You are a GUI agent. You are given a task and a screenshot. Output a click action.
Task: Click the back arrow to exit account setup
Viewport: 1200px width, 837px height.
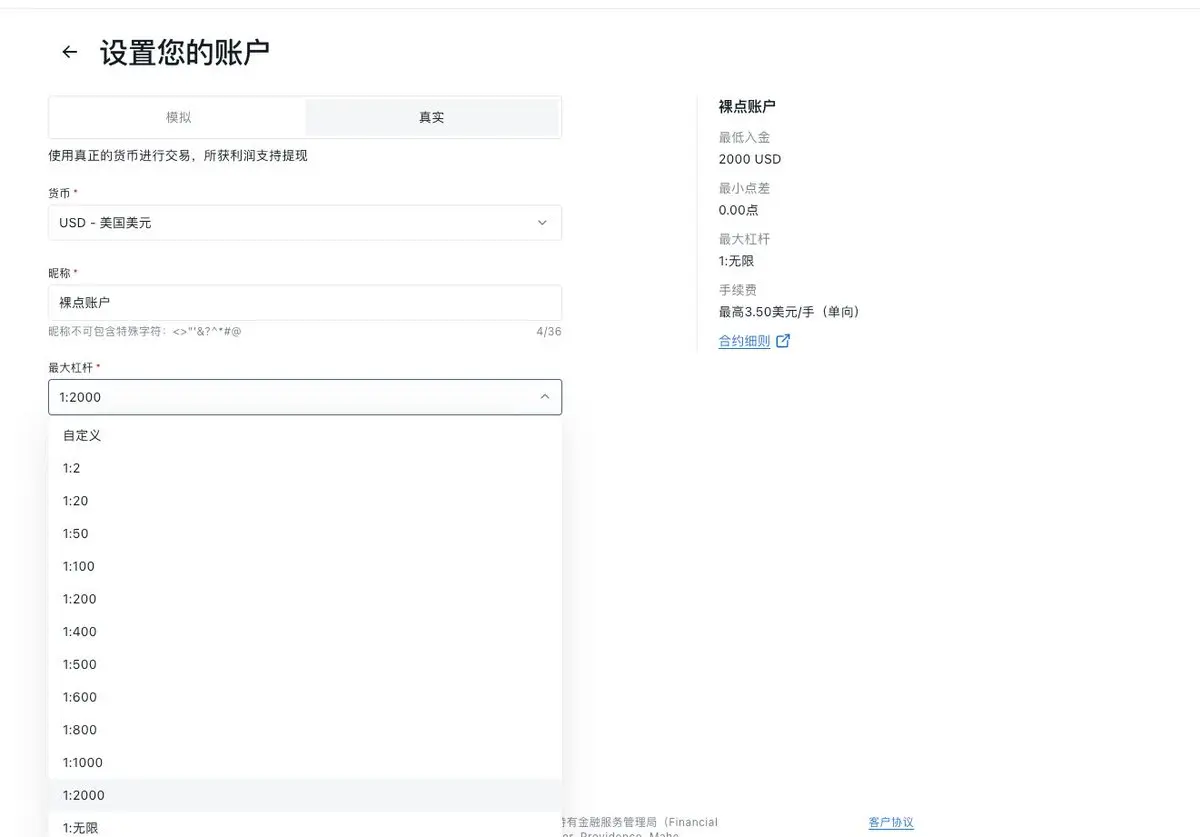point(68,52)
